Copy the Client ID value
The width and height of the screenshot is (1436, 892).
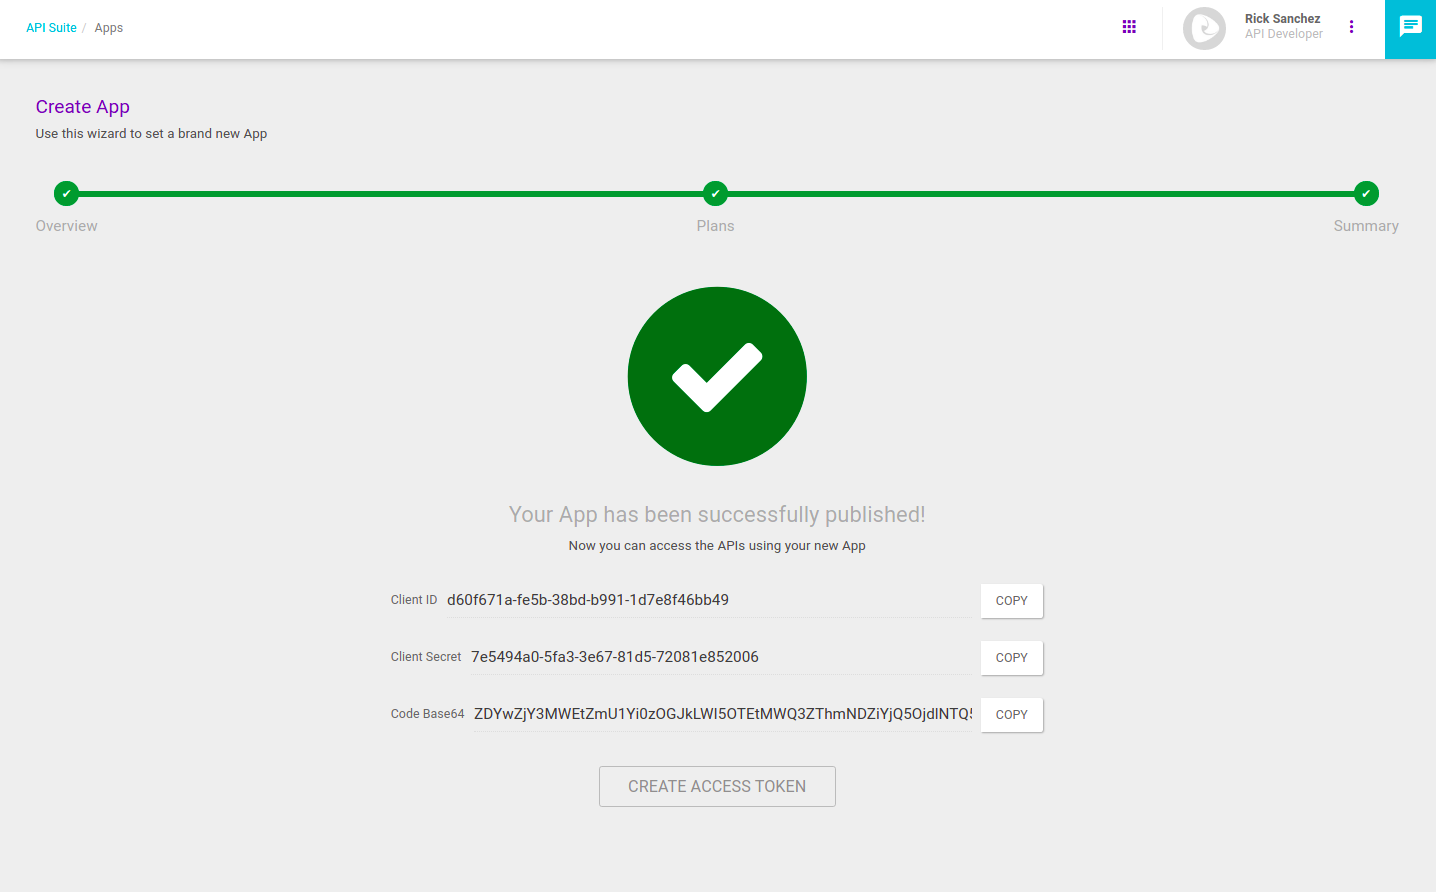click(x=1011, y=600)
